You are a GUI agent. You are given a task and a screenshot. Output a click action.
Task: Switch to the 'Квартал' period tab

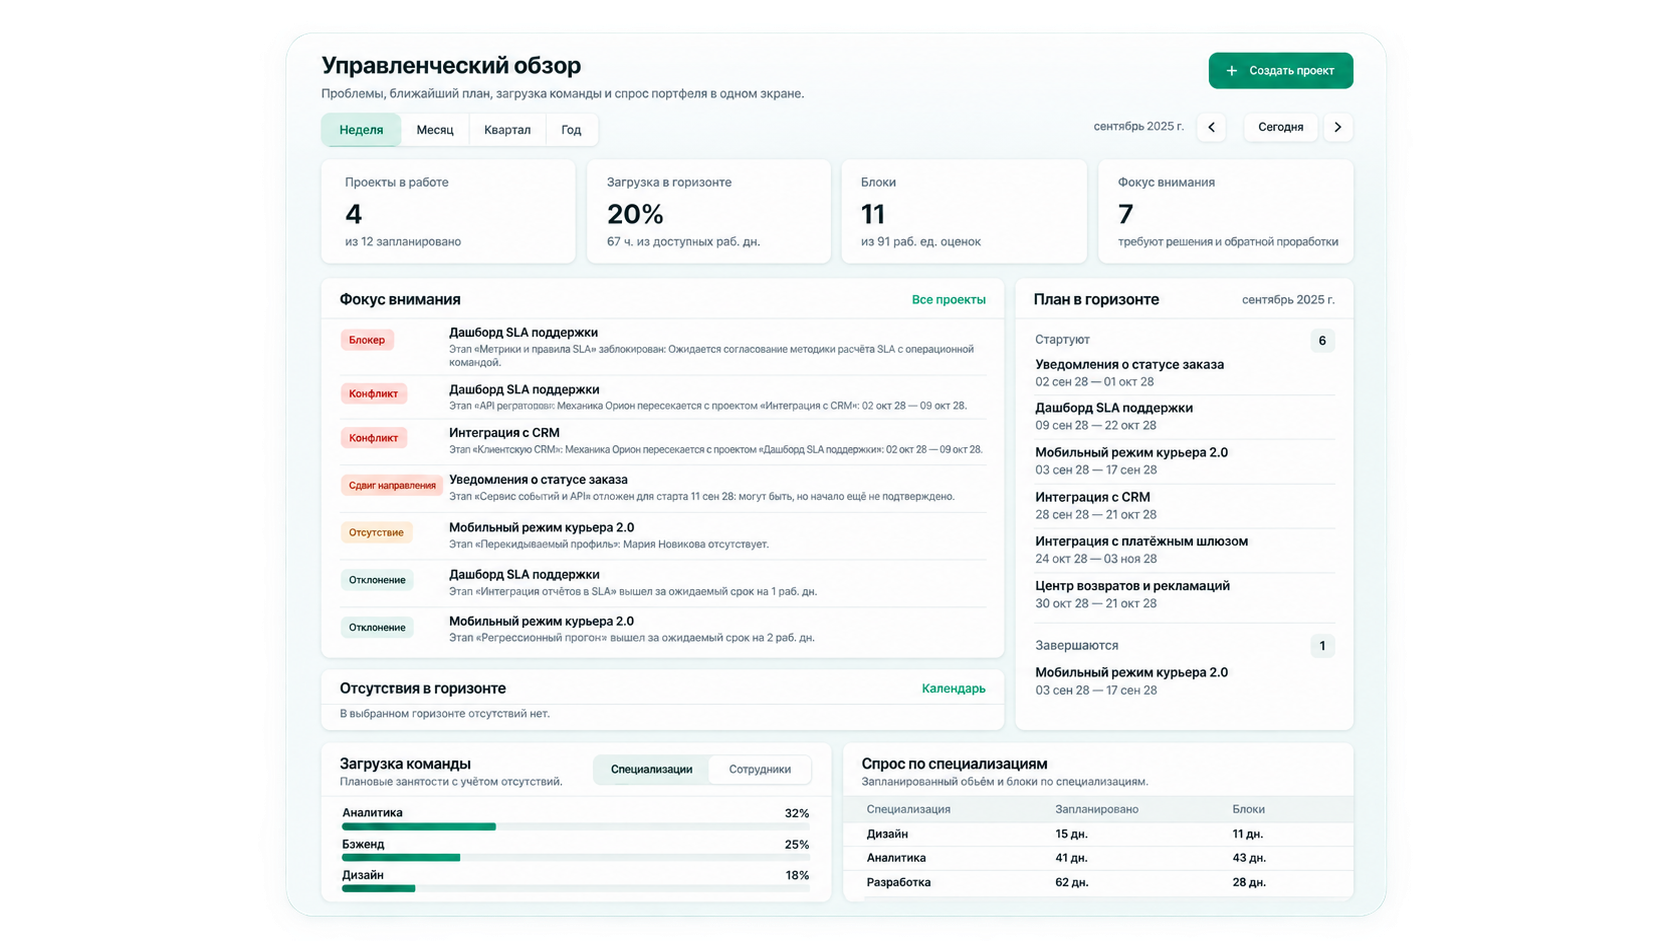(507, 130)
